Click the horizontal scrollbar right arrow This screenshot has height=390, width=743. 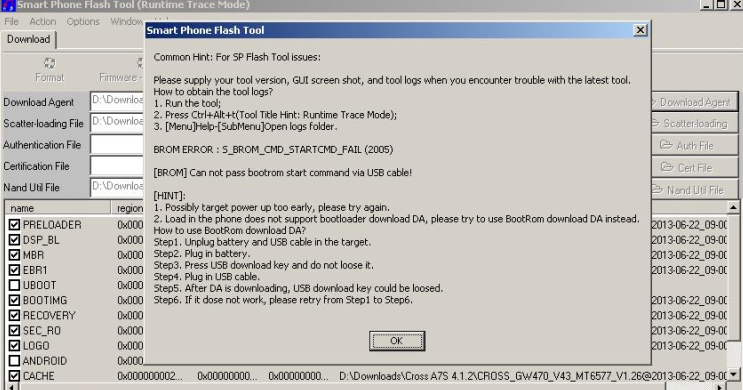[720, 387]
